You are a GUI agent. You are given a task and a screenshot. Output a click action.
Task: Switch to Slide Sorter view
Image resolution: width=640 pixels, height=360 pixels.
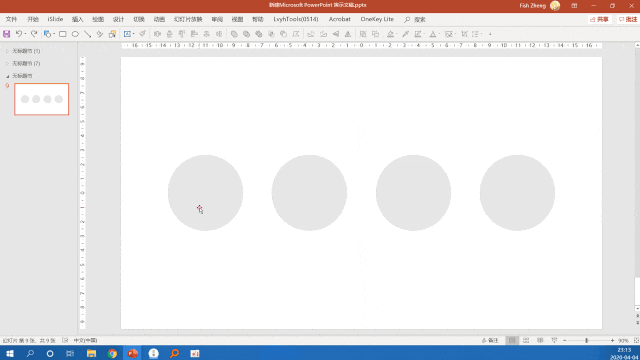pyautogui.click(x=526, y=340)
